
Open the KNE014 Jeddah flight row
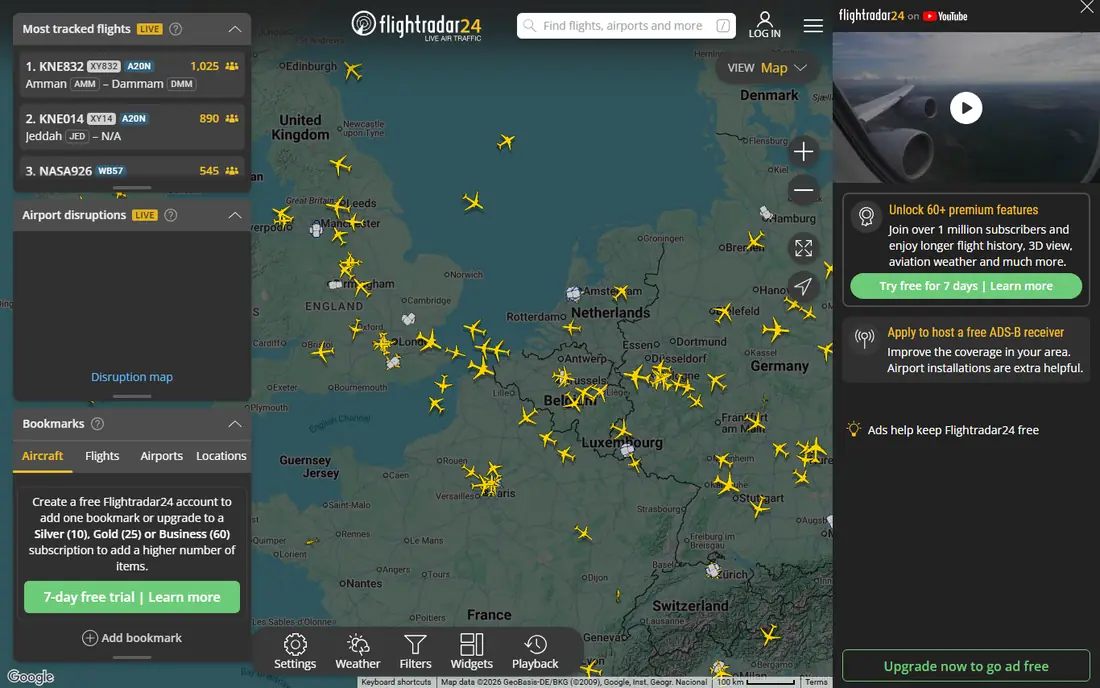click(132, 127)
